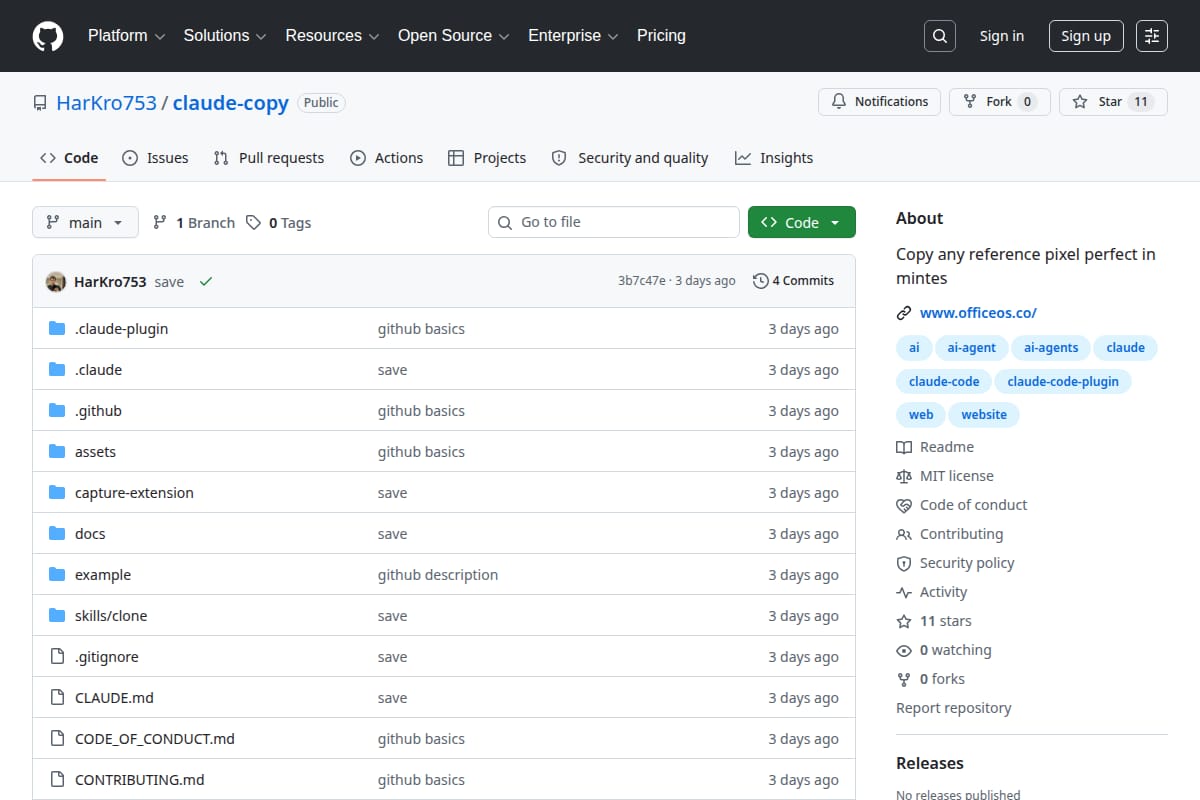Open the HarKro753 owner link in the title
This screenshot has width=1200, height=800.
click(x=106, y=103)
